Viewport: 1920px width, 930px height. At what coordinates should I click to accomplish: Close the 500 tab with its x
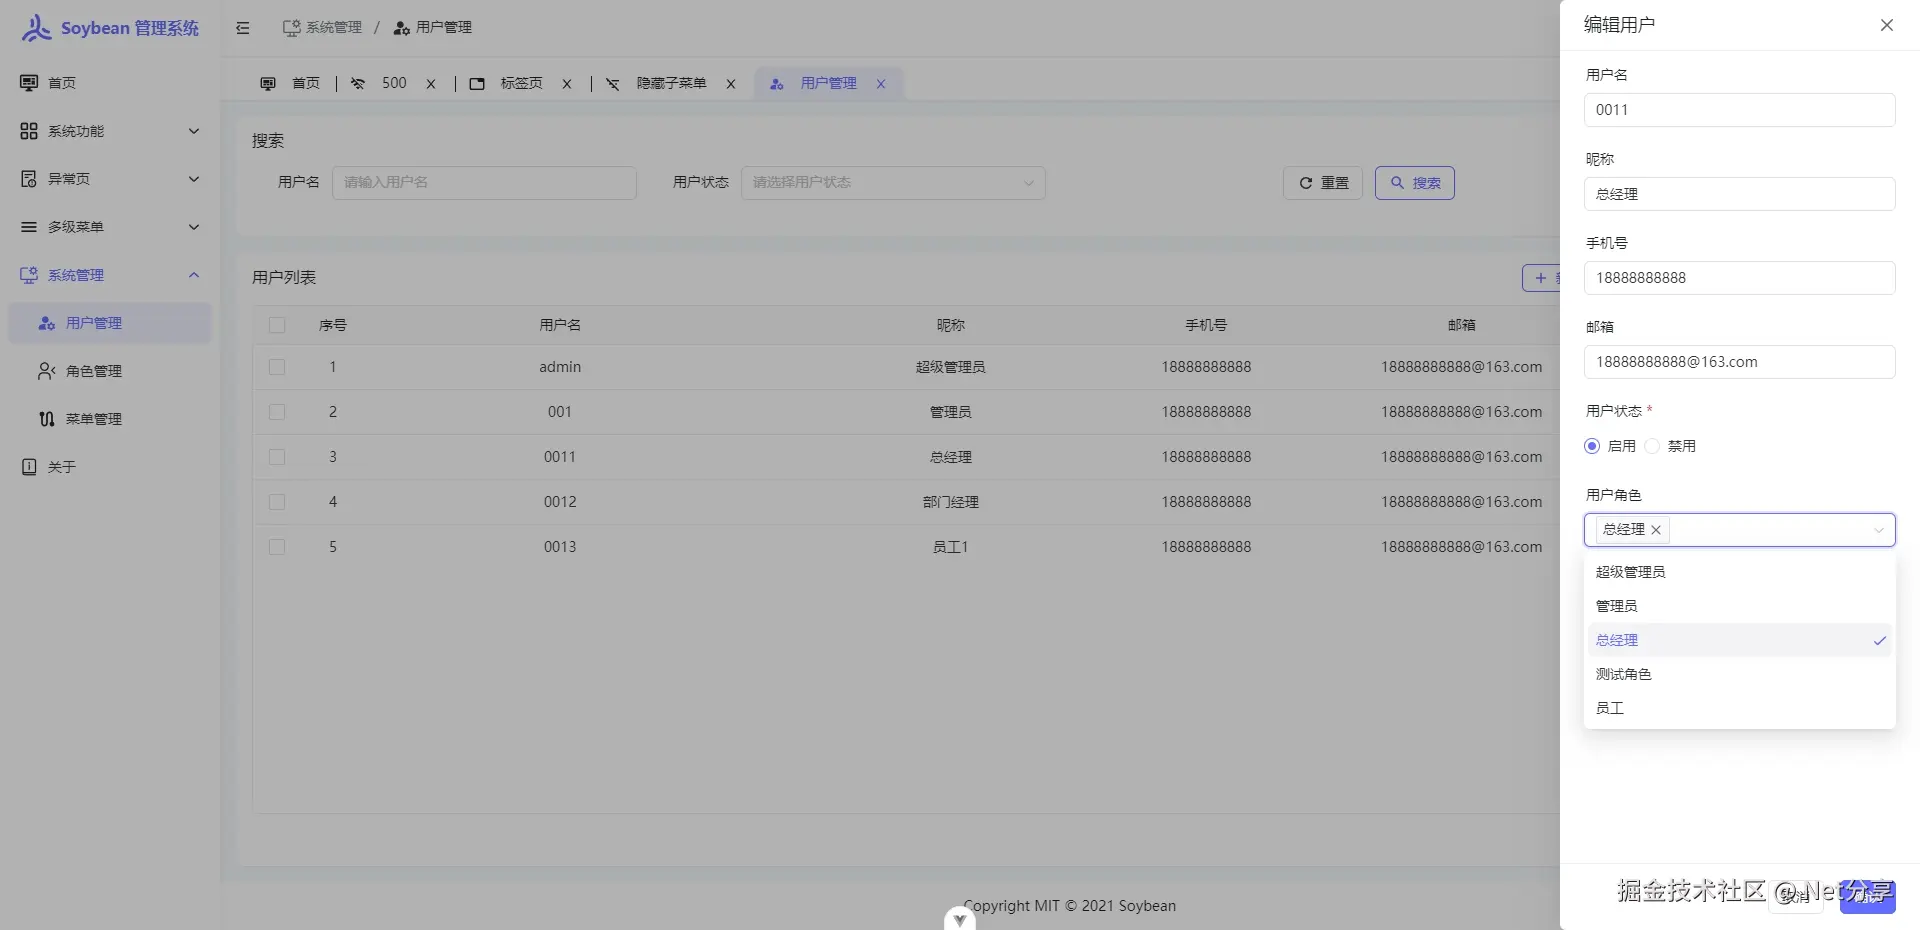pyautogui.click(x=431, y=84)
